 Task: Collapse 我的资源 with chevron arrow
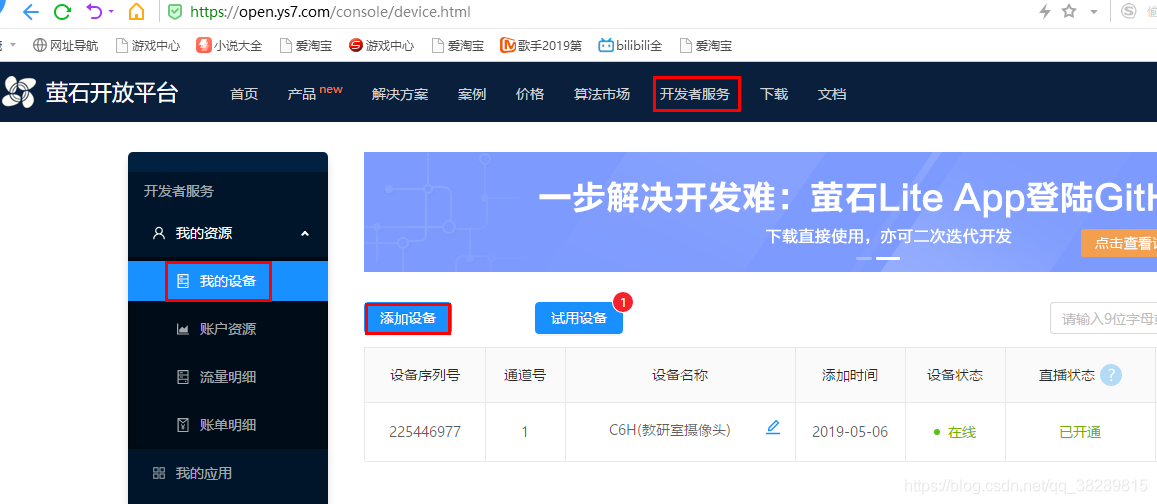click(305, 234)
